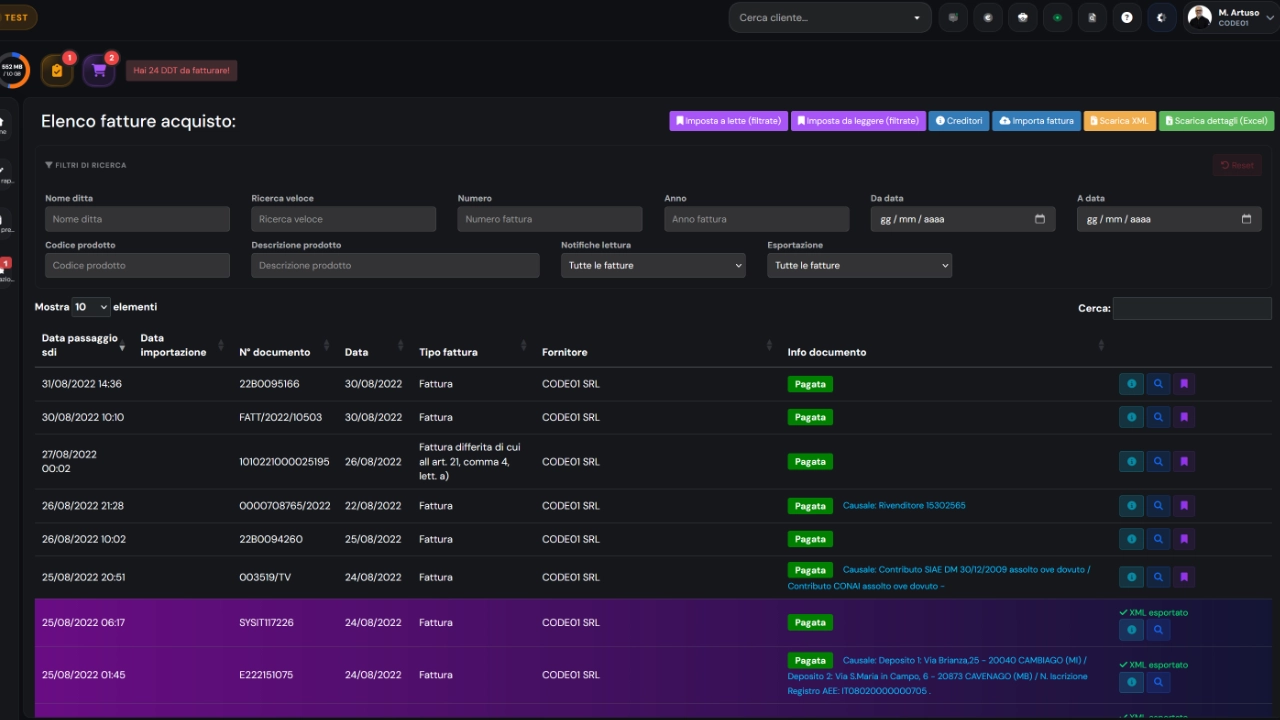
Task: Click the 24 DDT da fatturare alert
Action: 181,71
